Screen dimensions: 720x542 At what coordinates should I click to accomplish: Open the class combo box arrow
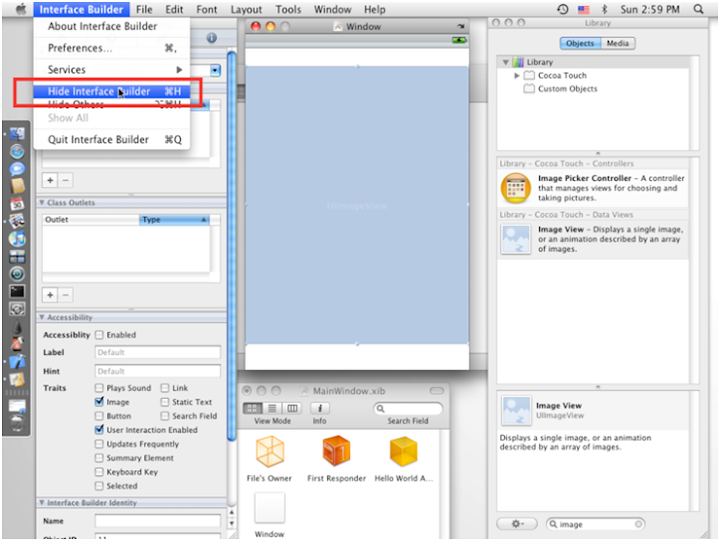[x=215, y=70]
